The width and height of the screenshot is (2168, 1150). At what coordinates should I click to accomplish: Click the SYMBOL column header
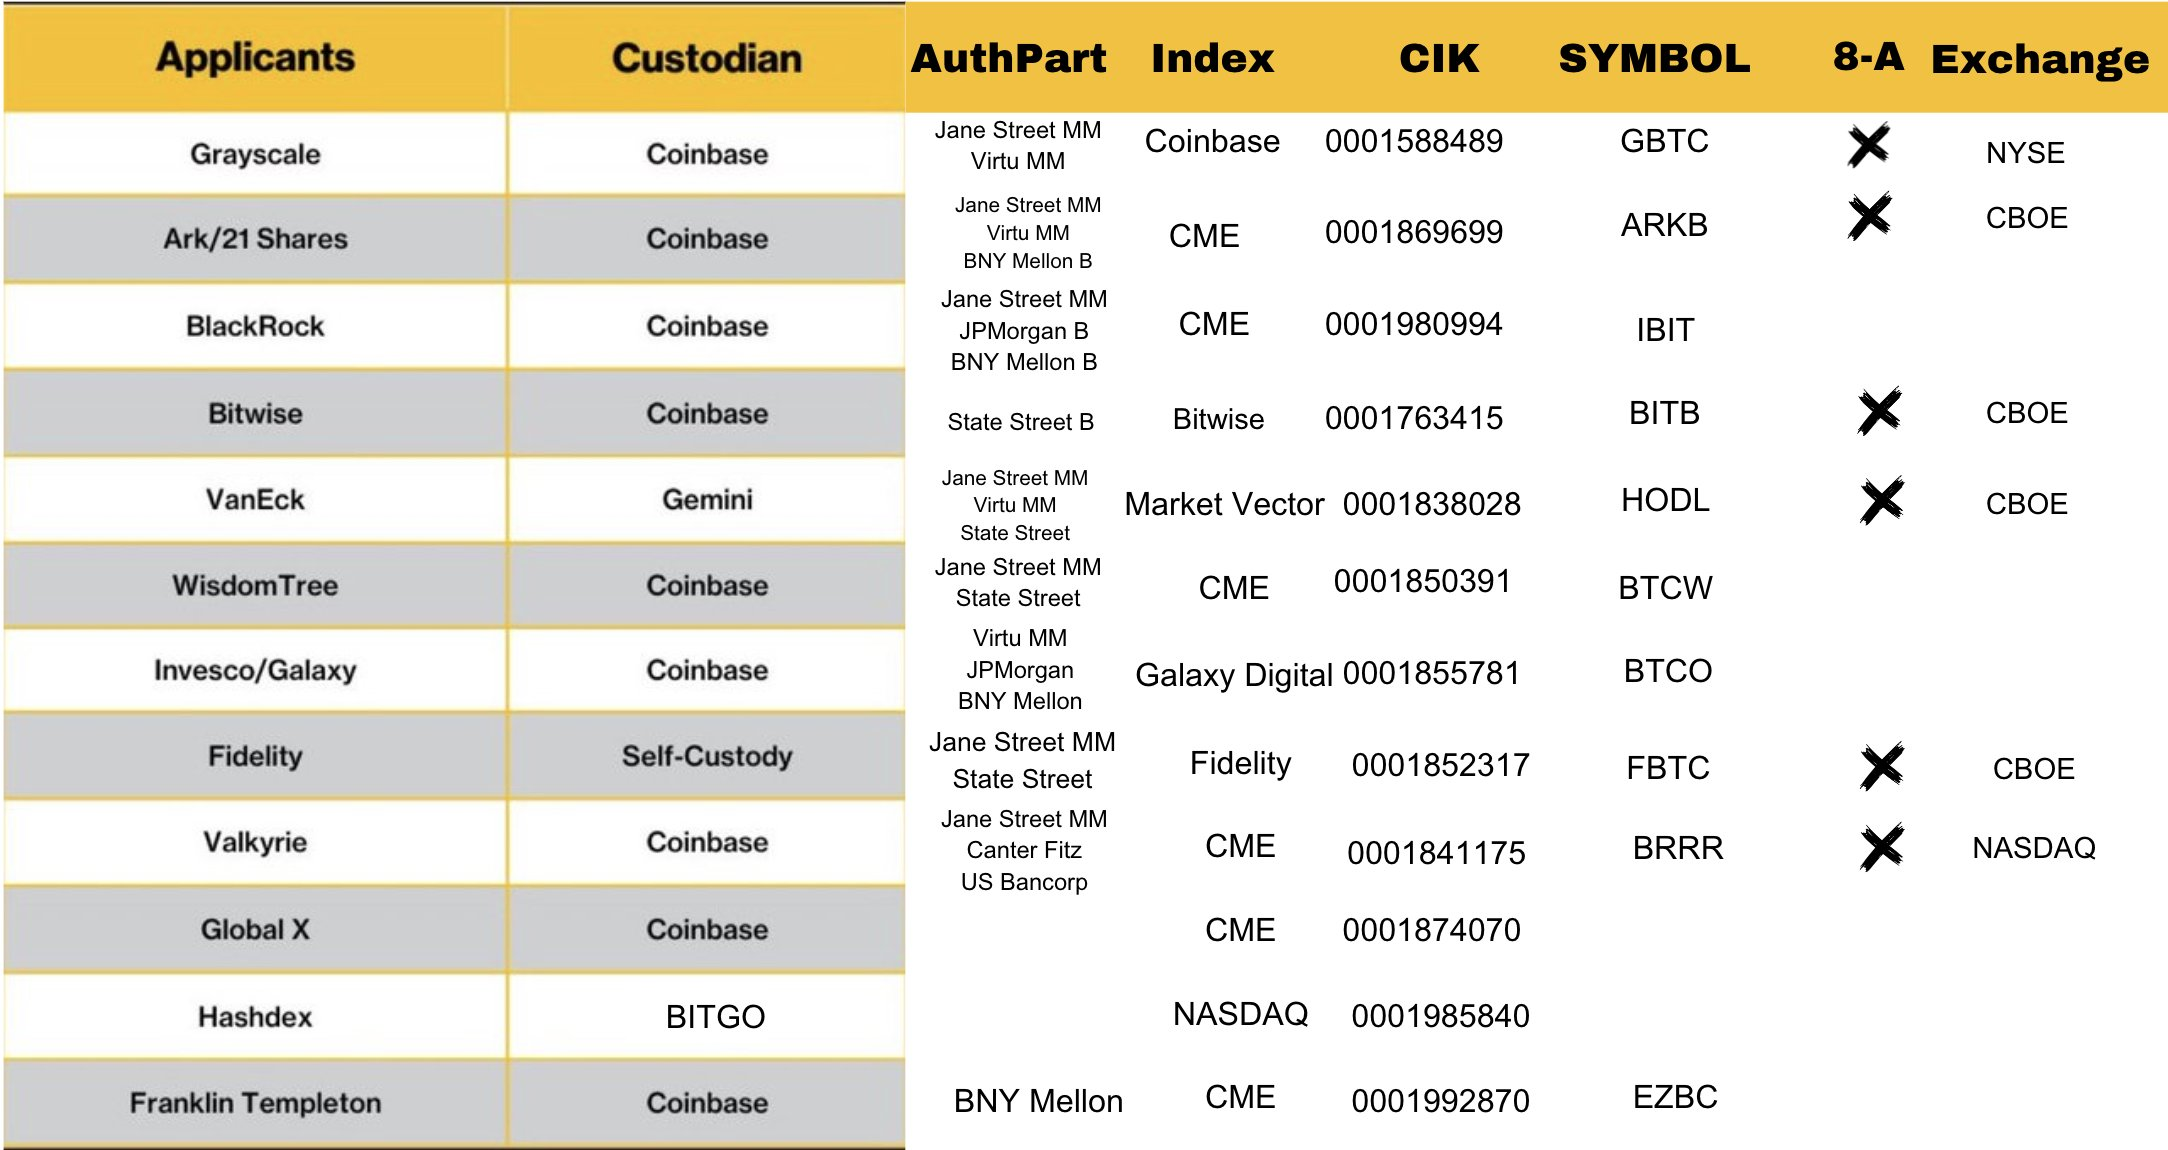point(1654,58)
